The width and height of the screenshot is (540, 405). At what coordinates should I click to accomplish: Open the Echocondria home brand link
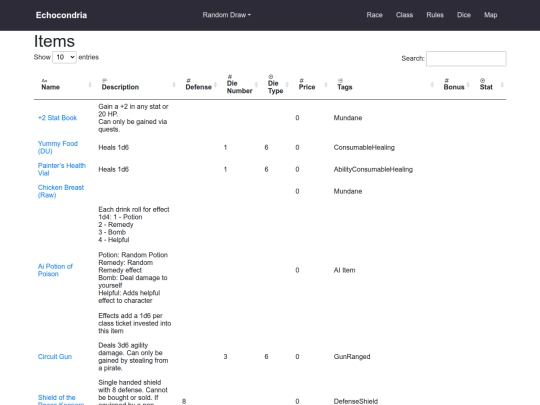point(61,15)
